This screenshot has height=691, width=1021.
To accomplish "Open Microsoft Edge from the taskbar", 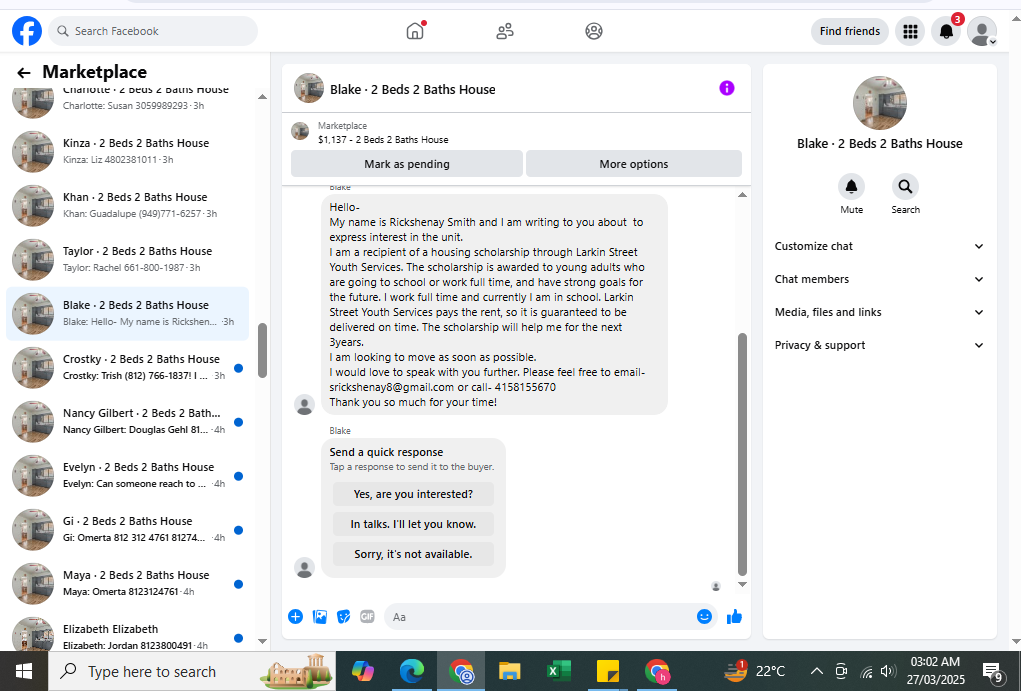I will pyautogui.click(x=412, y=671).
